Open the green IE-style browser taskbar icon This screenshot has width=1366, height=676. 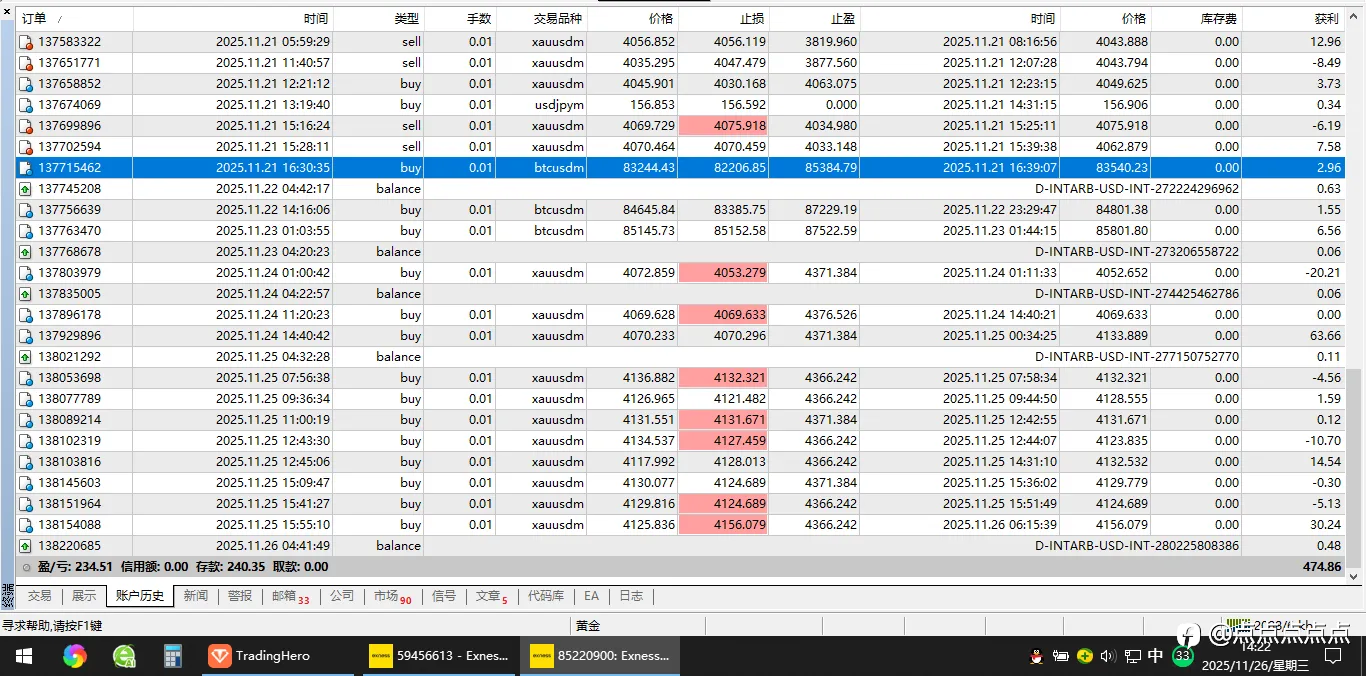click(124, 656)
